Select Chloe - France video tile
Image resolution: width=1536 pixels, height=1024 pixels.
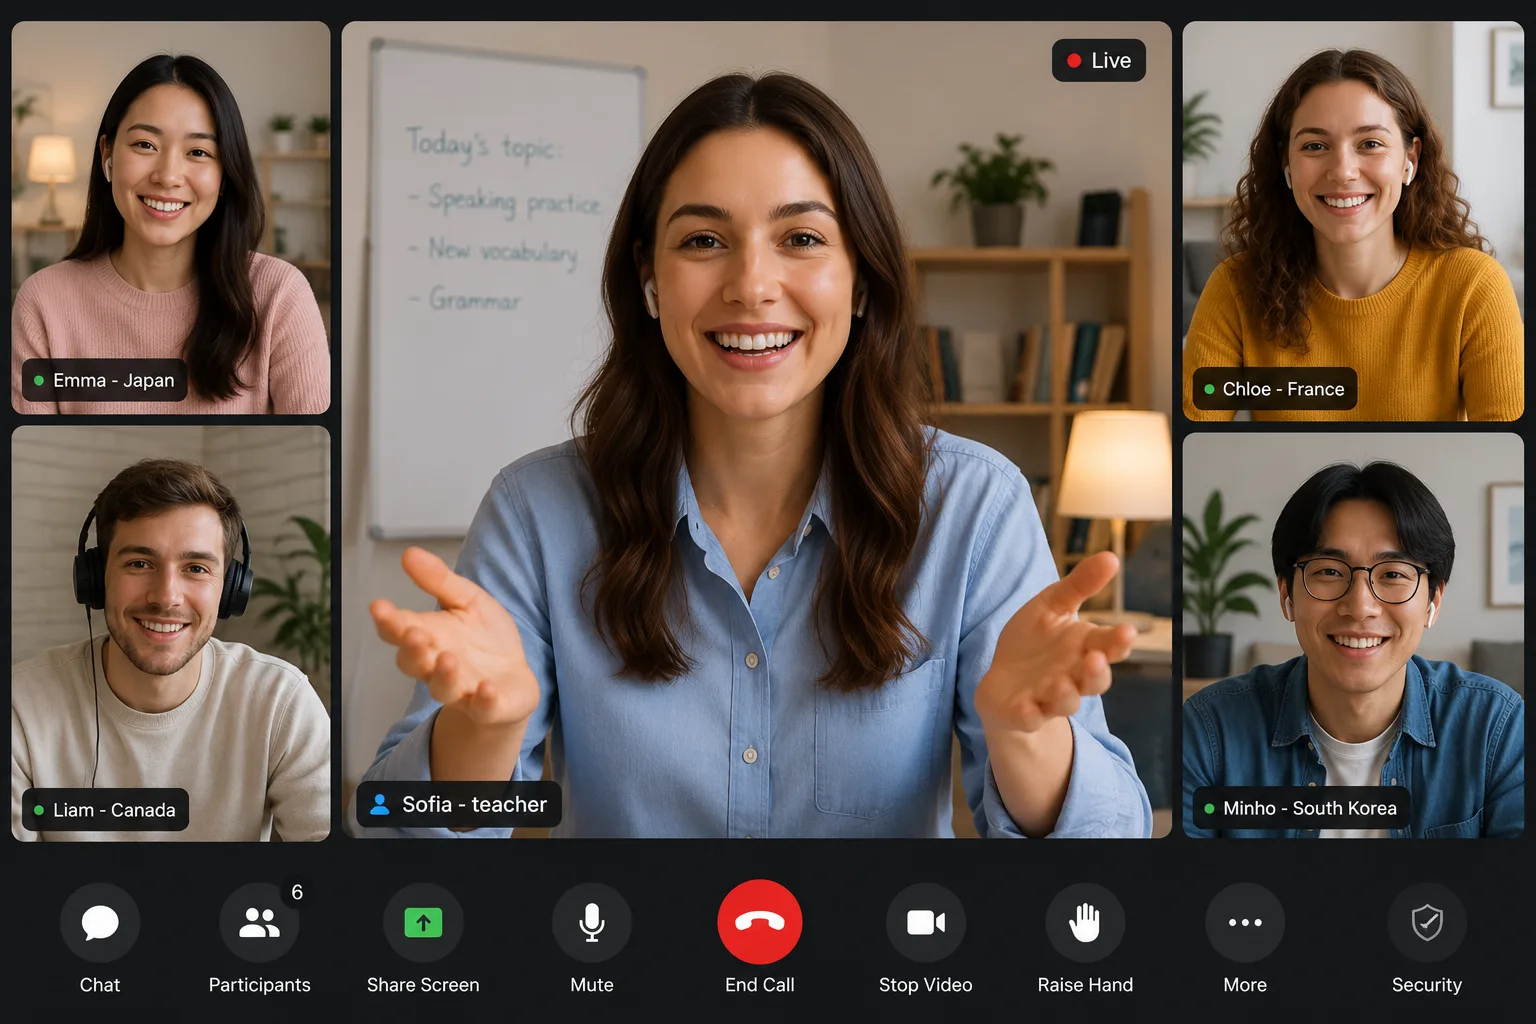(1353, 221)
